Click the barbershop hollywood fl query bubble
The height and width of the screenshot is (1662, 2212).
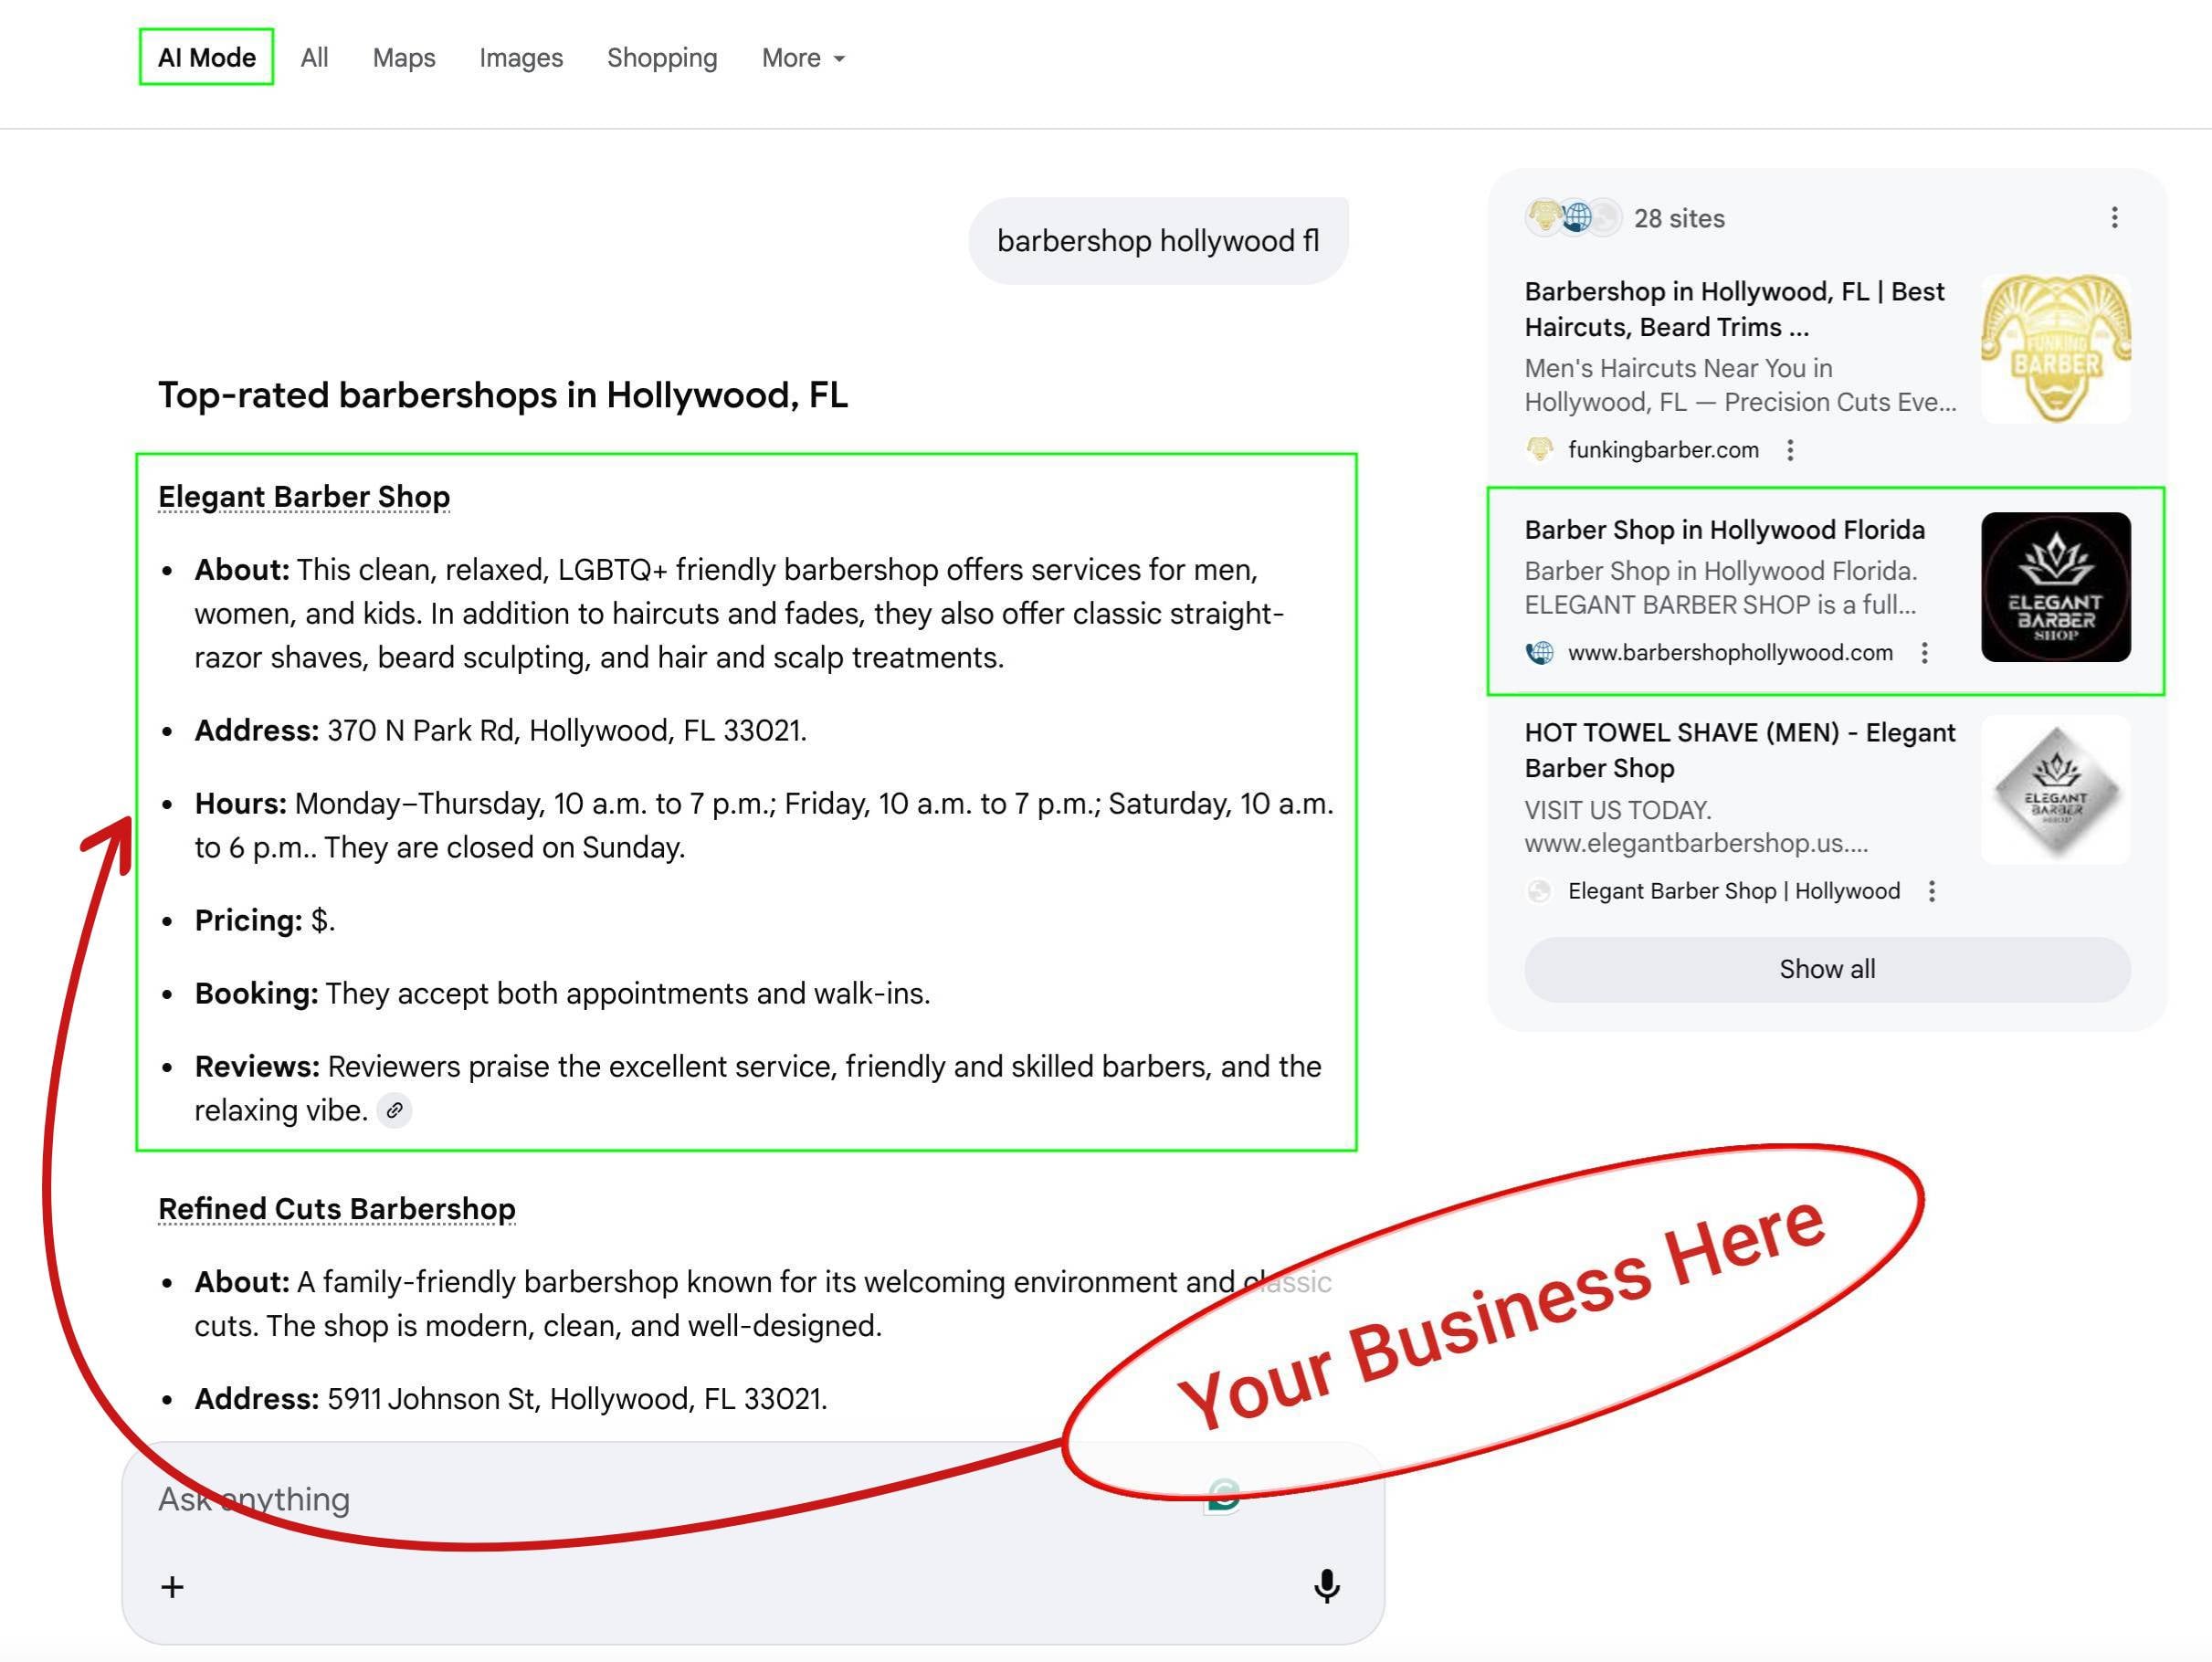pos(1158,241)
